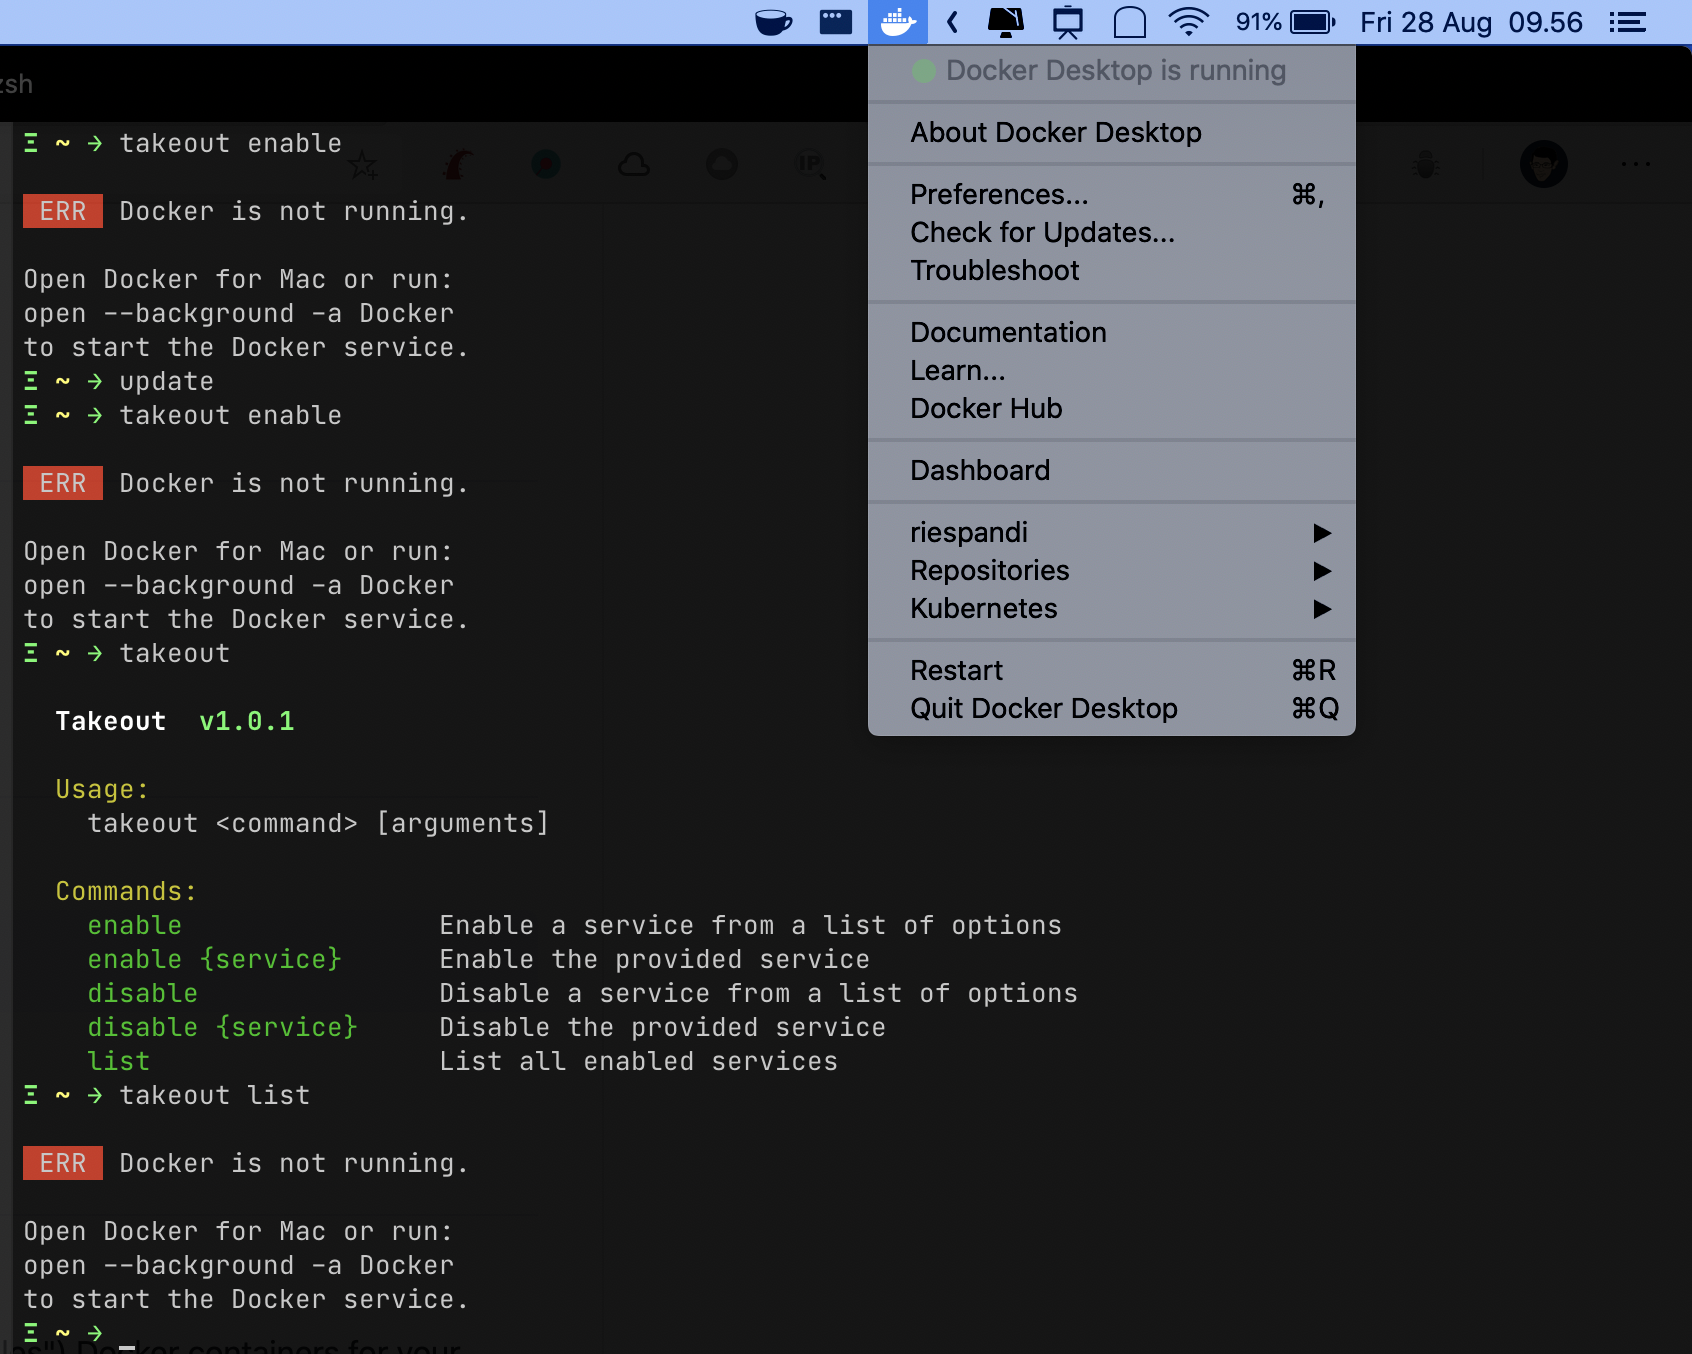The width and height of the screenshot is (1692, 1354).
Task: Click the crossed-out display menu bar icon
Action: pyautogui.click(x=1006, y=22)
